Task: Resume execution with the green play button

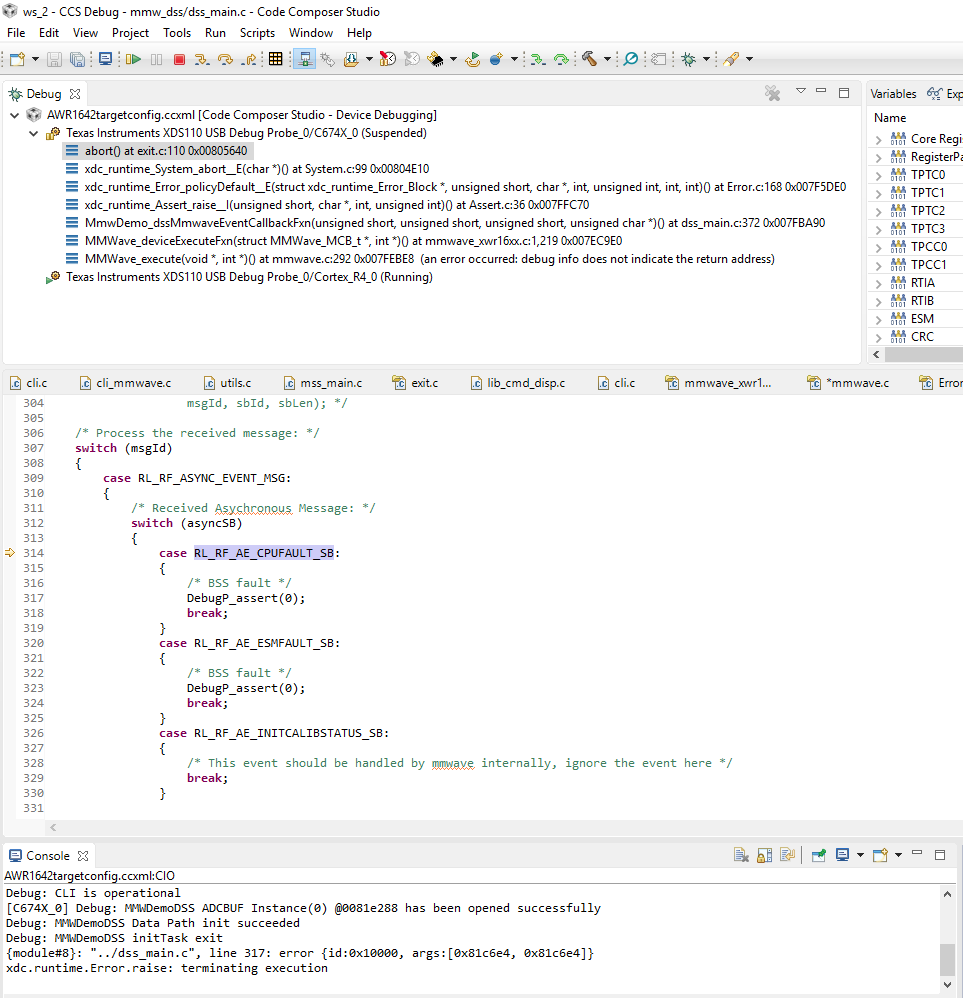Action: [133, 59]
